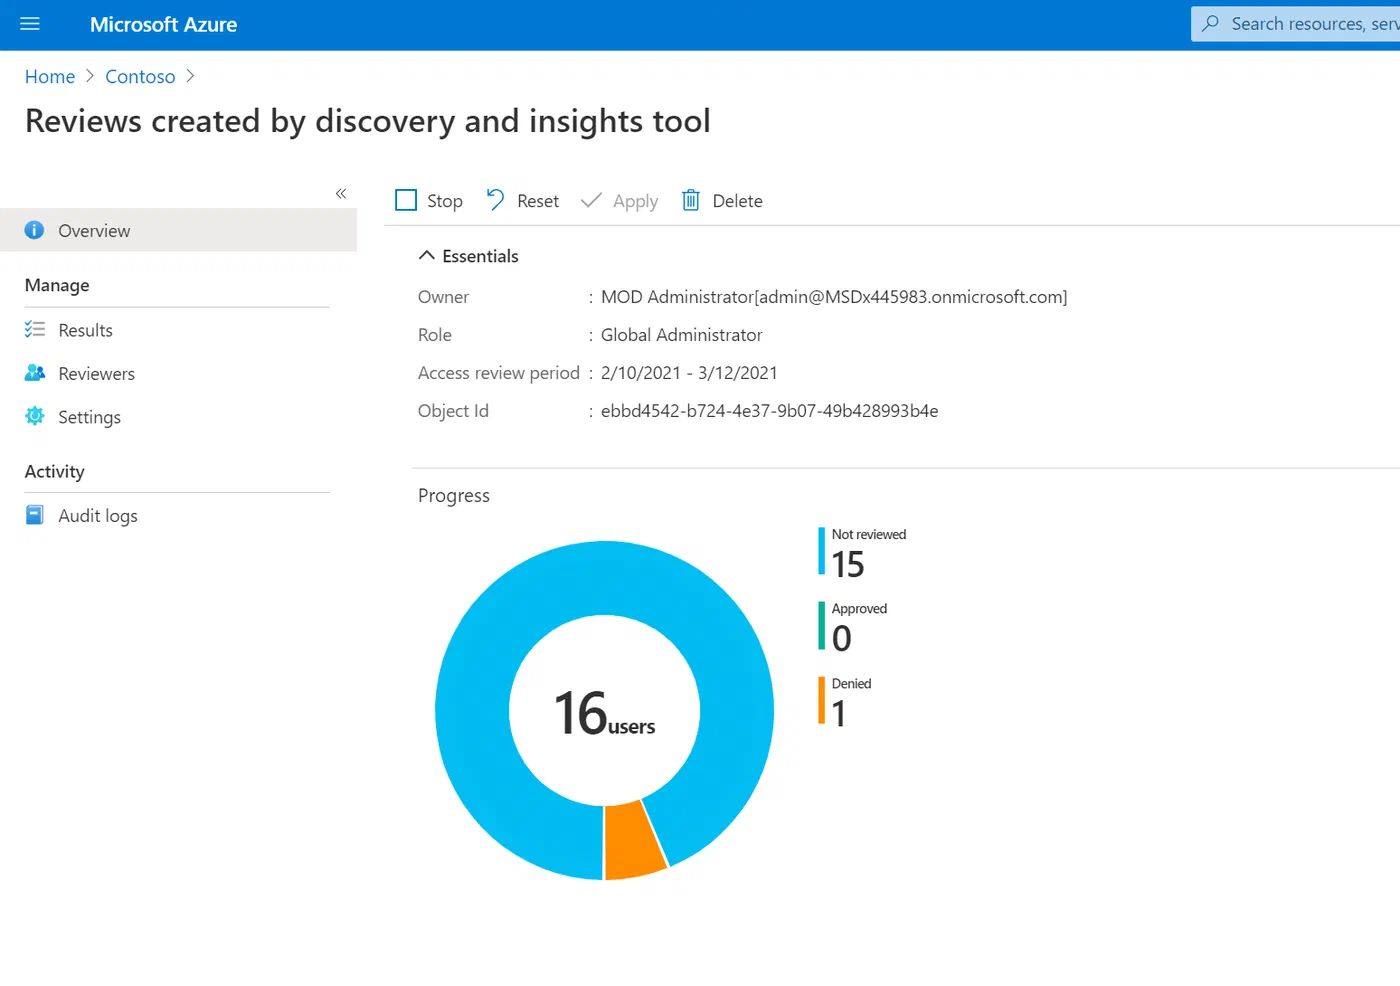Click the Denied count 1
Screen dimensions: 1400x986
point(839,714)
